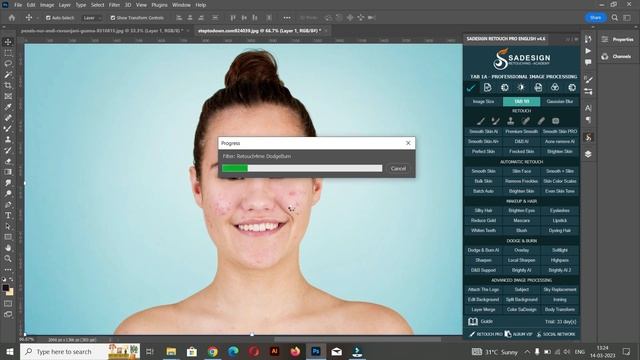The image size is (640, 360).
Task: Open the Channels panel icon
Action: (x=604, y=56)
